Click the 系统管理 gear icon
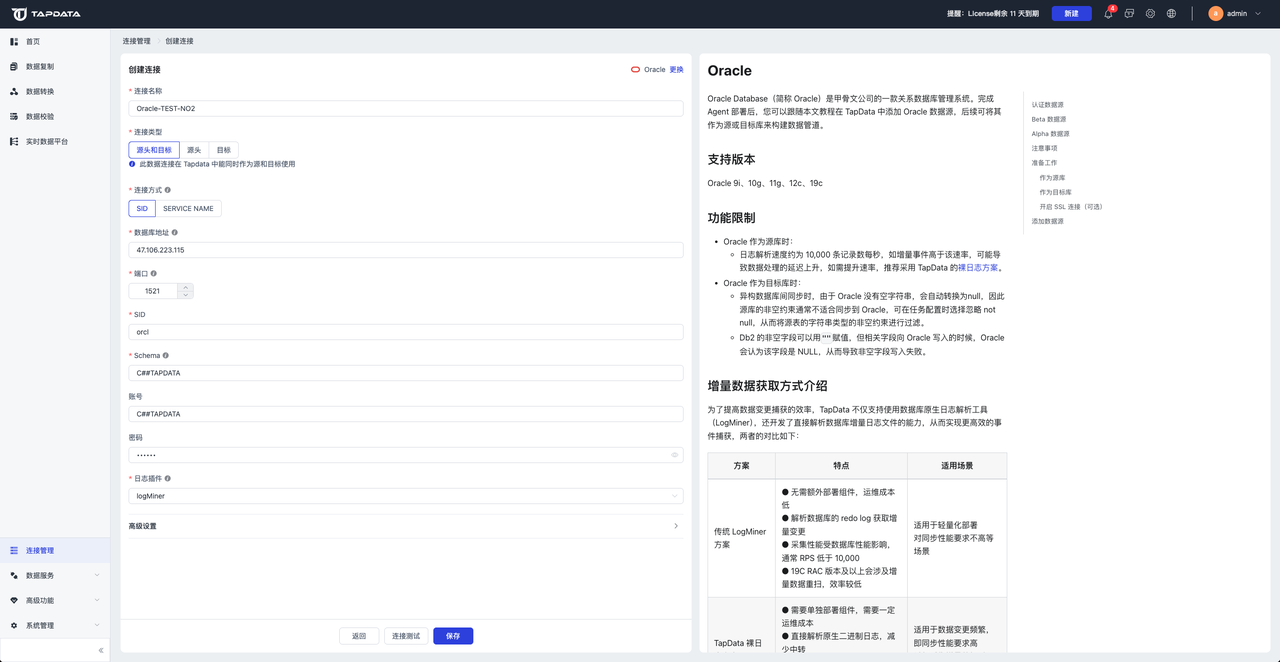1280x662 pixels. [14, 625]
